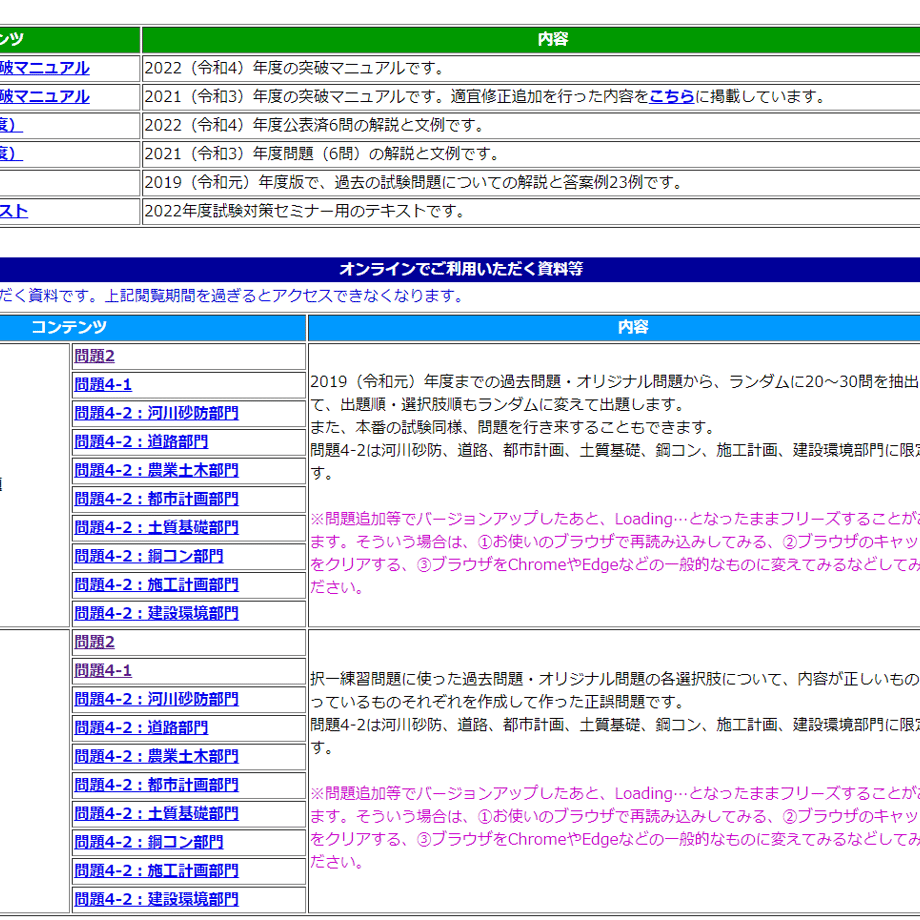Open 問題4-2：道路部門 in the 正誤問題 group

(141, 728)
